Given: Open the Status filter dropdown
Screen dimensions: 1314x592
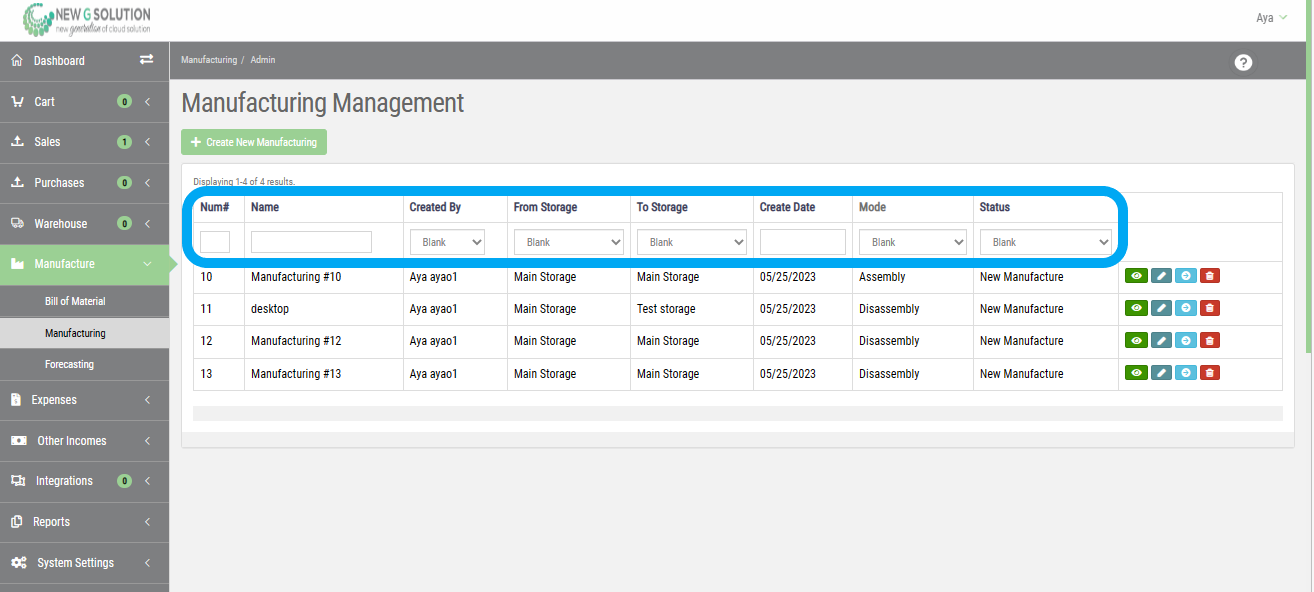Looking at the screenshot, I should 1045,242.
